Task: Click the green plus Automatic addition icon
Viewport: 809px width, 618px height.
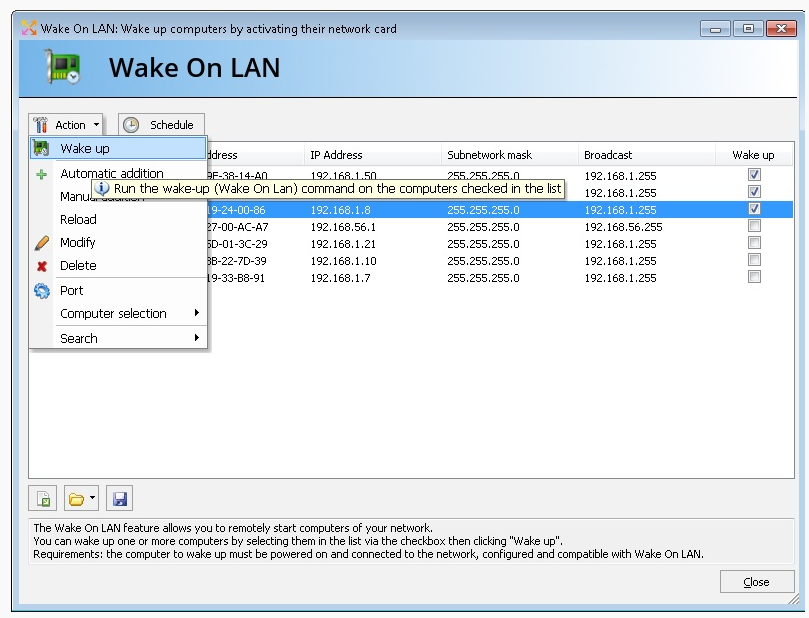Action: [42, 174]
